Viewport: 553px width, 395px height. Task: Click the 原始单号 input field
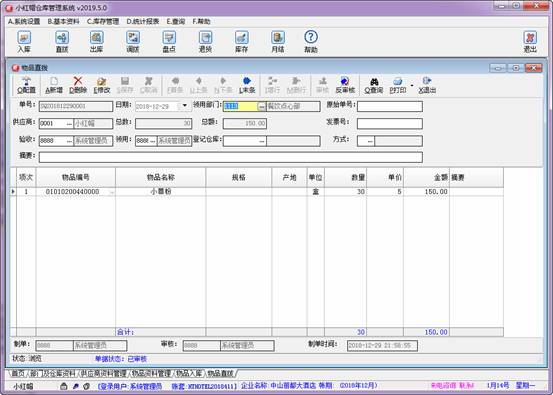click(x=390, y=106)
